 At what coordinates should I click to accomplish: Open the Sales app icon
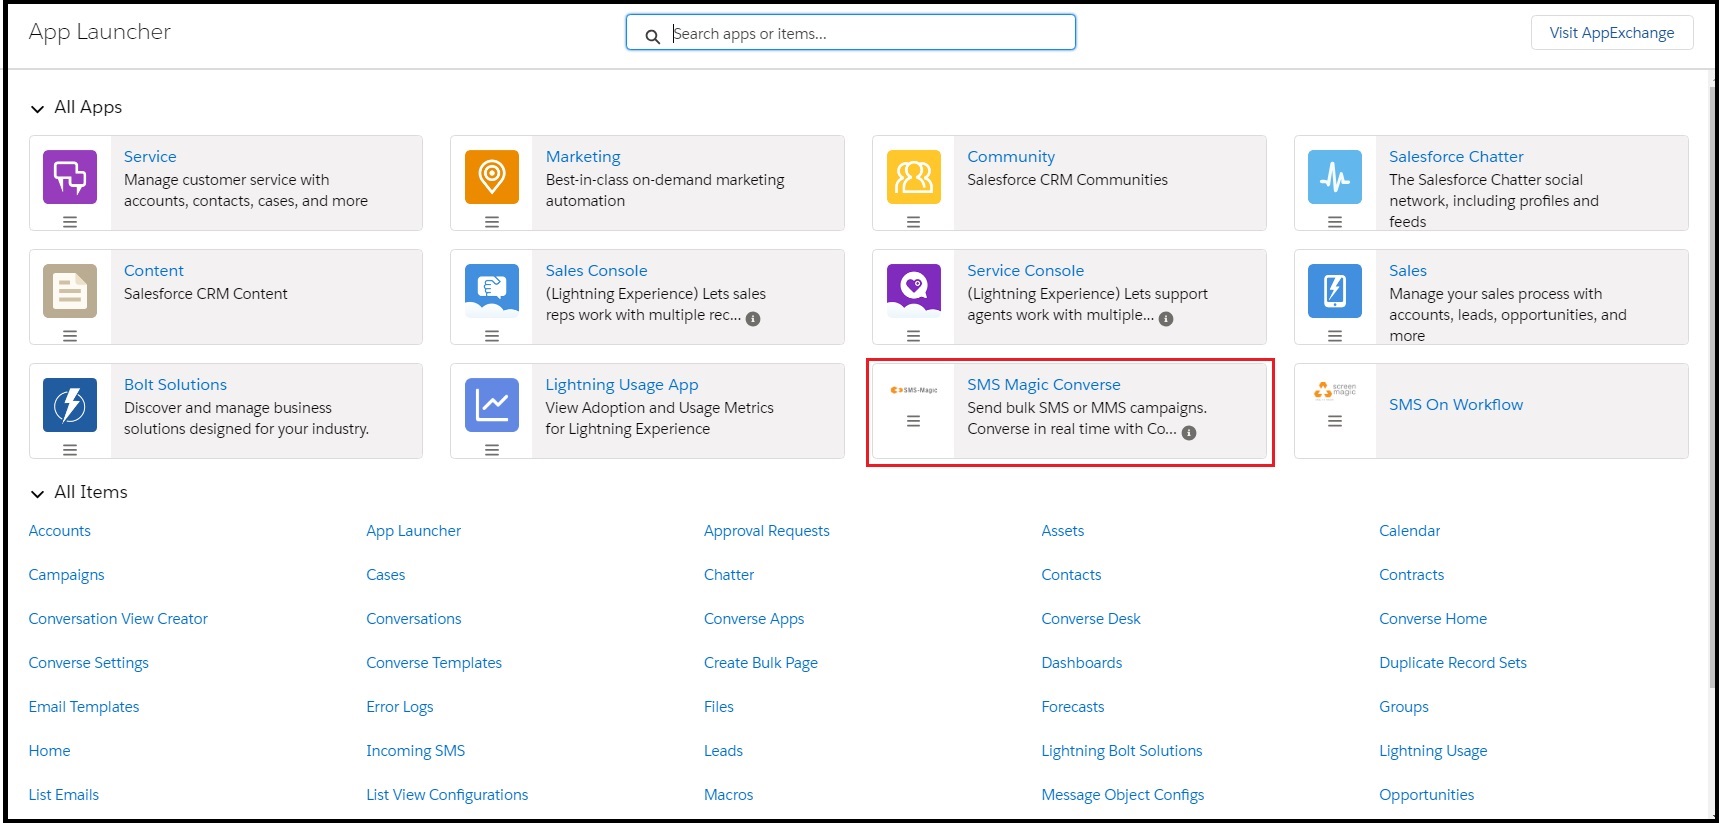coord(1335,291)
